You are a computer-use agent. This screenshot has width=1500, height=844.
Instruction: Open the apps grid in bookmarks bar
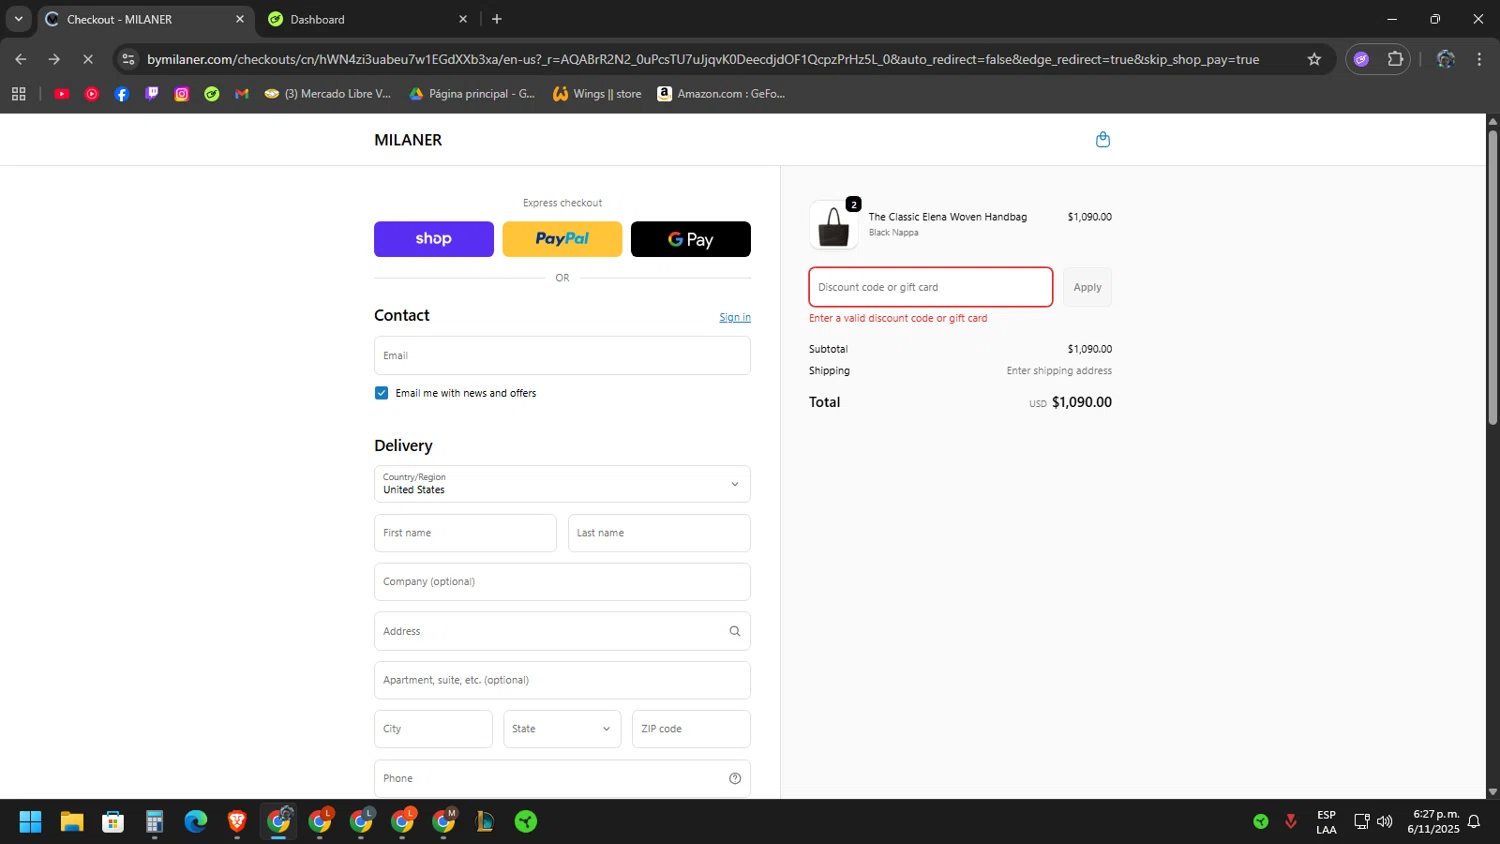tap(18, 94)
